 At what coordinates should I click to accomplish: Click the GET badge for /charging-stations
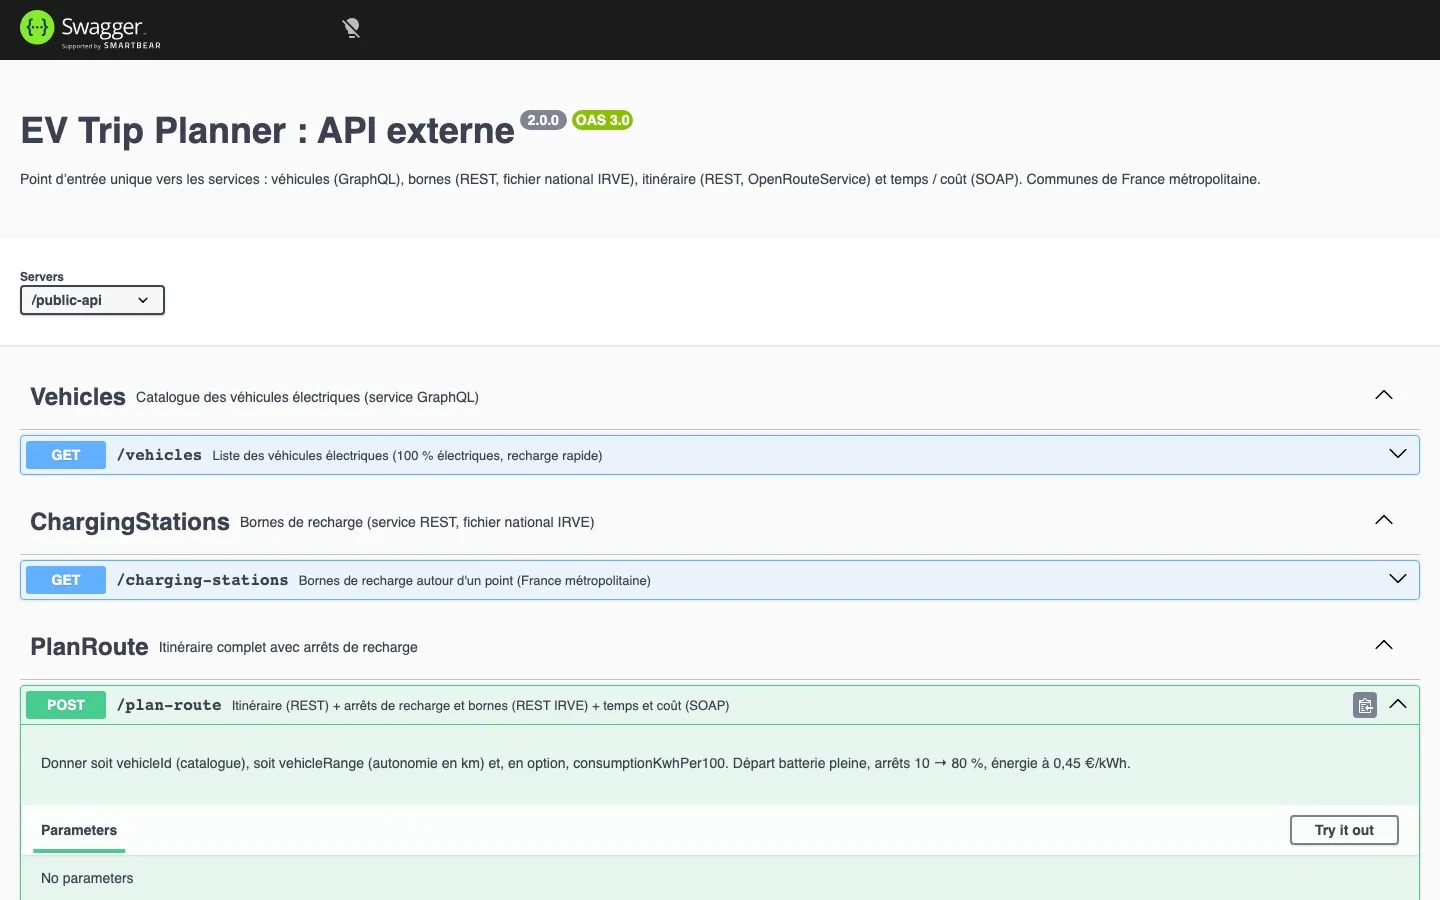tap(66, 580)
